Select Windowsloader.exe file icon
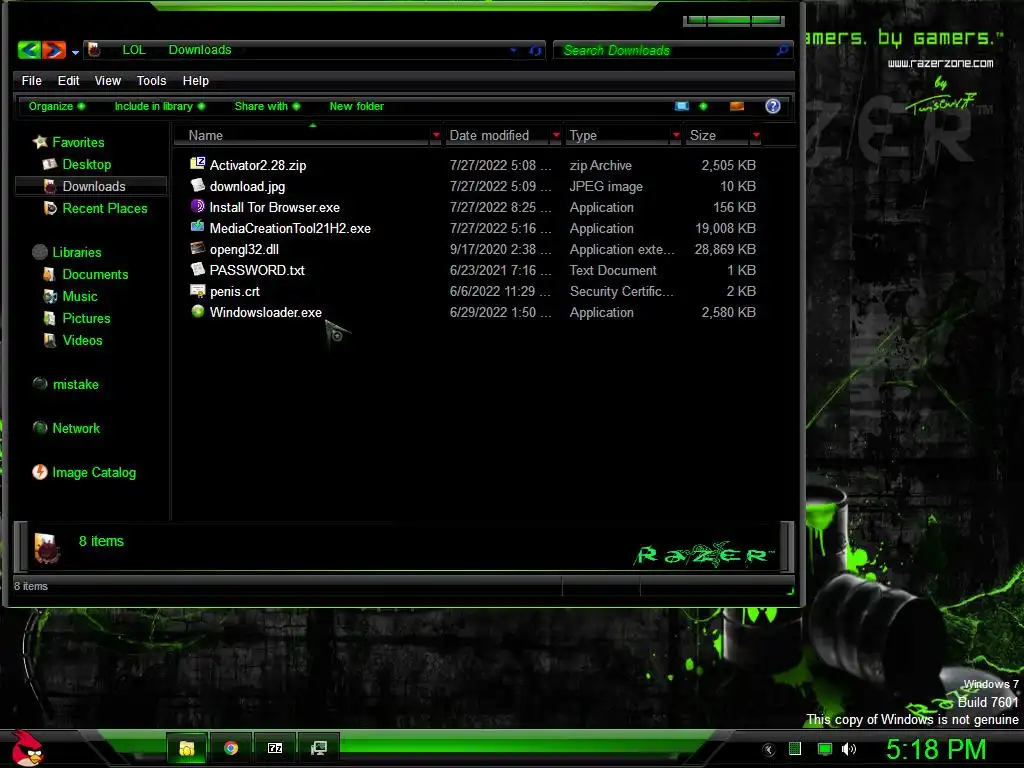The width and height of the screenshot is (1024, 768). pyautogui.click(x=197, y=312)
